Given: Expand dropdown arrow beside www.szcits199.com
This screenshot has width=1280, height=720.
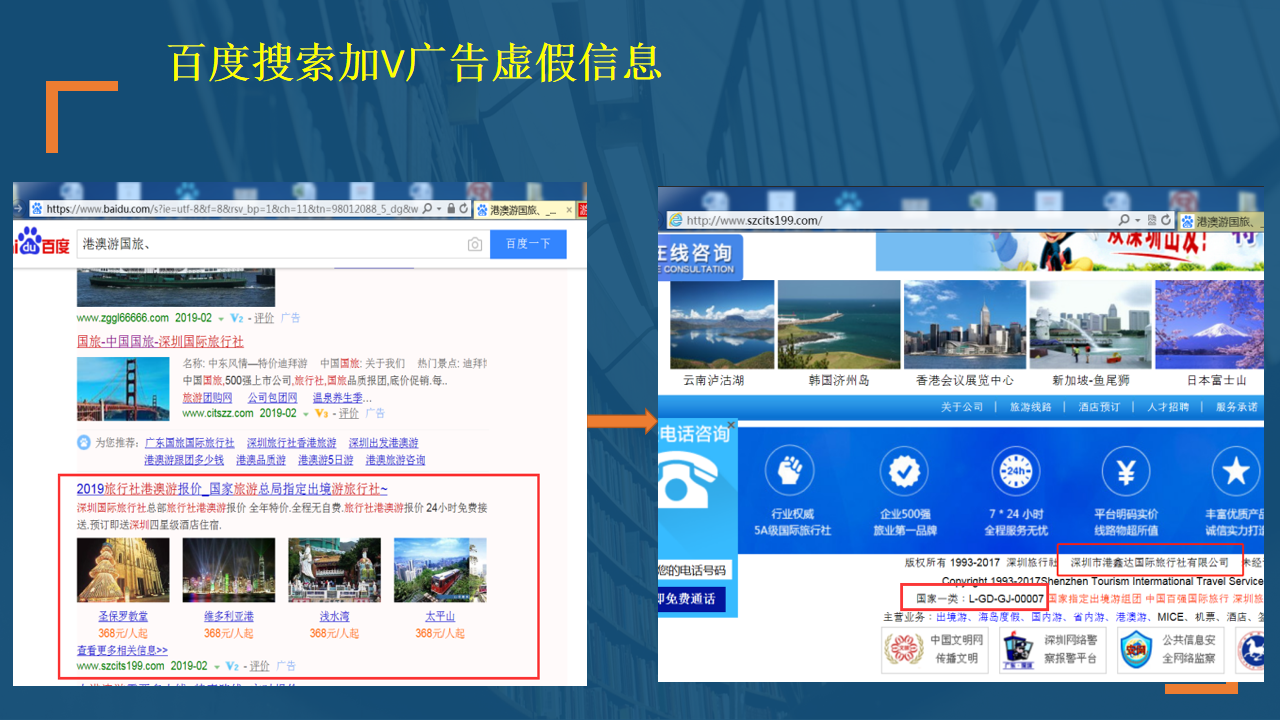Looking at the screenshot, I should click(215, 666).
